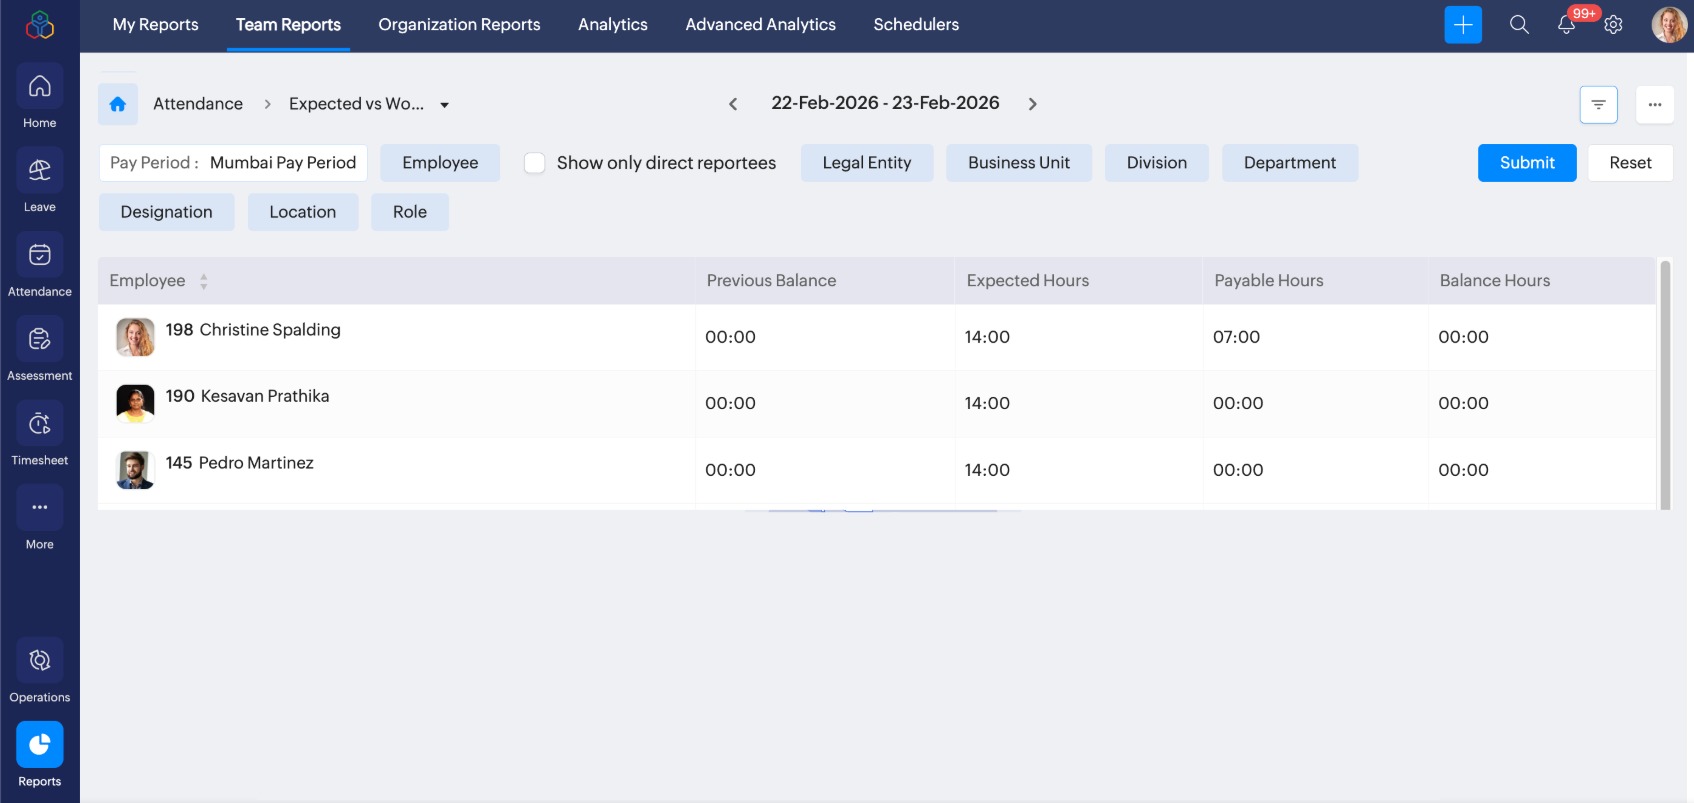
Task: Open the Leave module in sidebar
Action: tap(40, 171)
